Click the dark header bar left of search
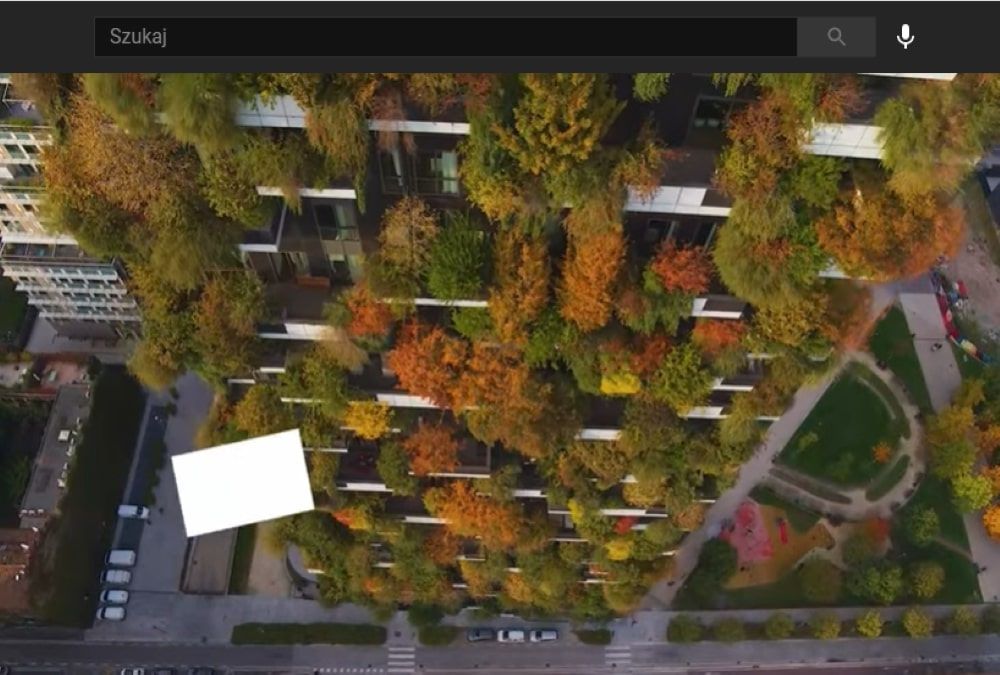 click(46, 37)
